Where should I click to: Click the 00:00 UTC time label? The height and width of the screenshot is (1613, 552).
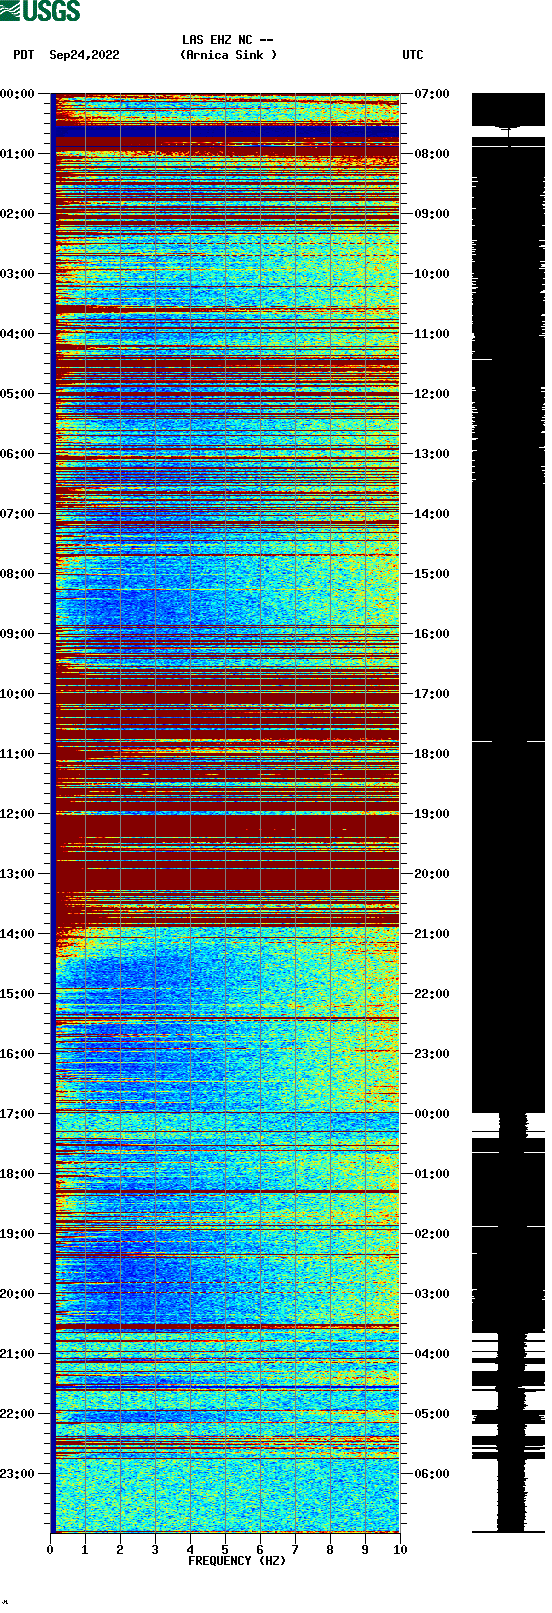coord(431,1114)
